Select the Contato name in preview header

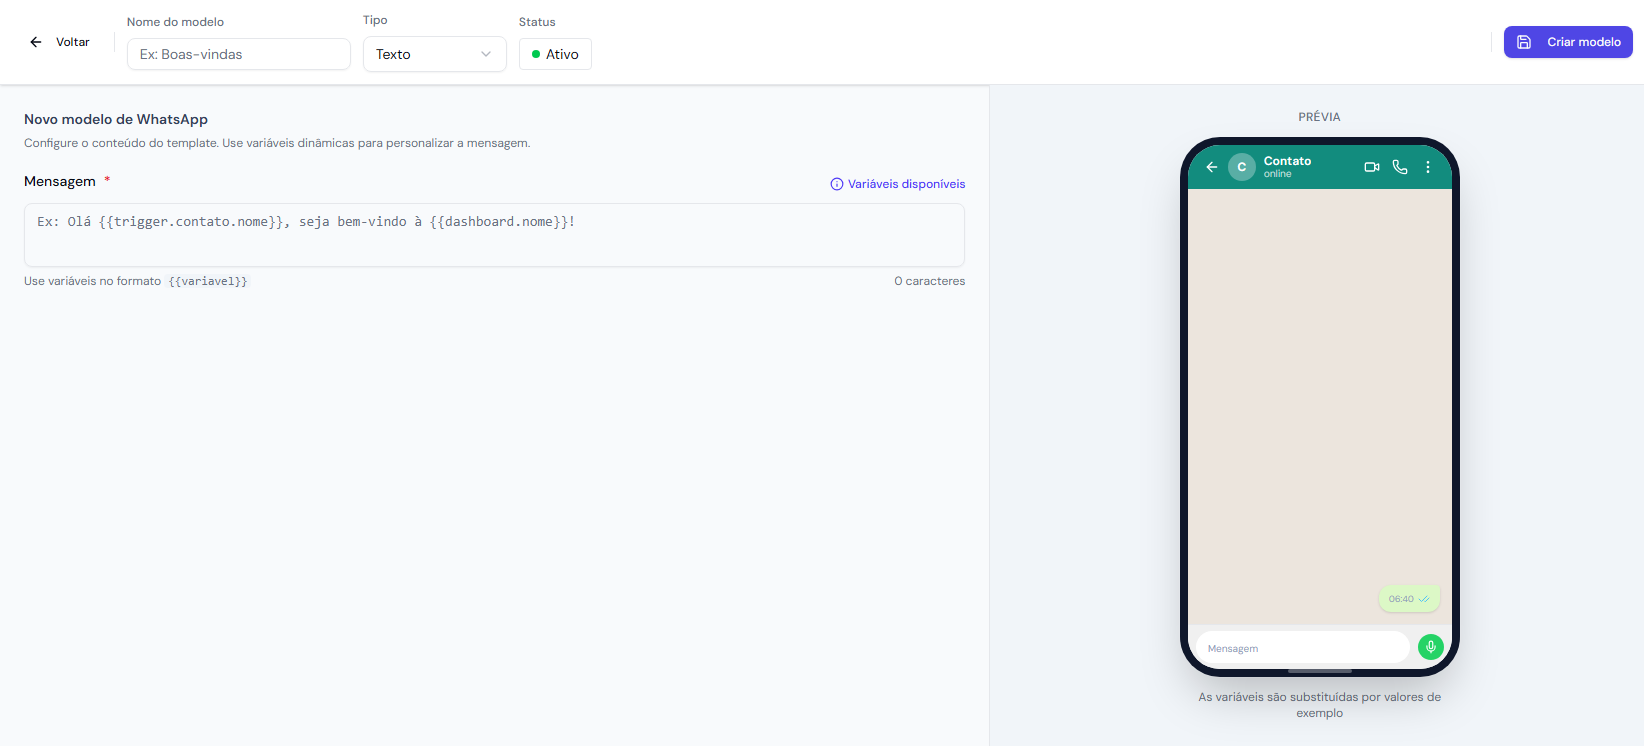point(1287,161)
